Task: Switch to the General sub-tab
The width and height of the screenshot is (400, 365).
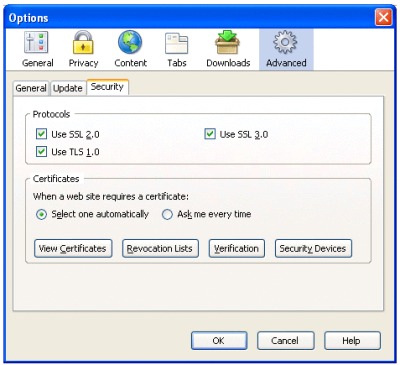Action: point(31,88)
